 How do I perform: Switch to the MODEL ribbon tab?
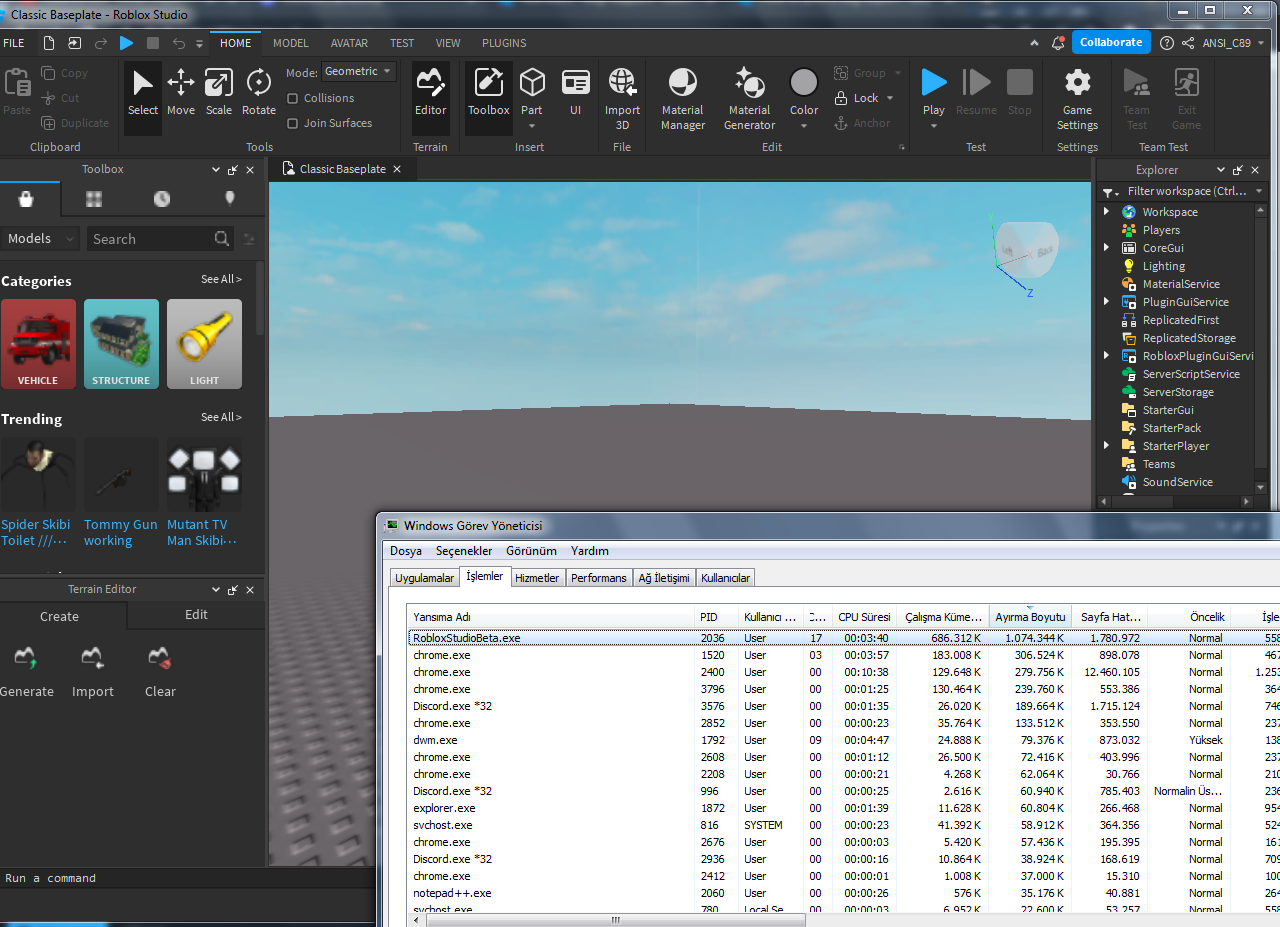290,43
